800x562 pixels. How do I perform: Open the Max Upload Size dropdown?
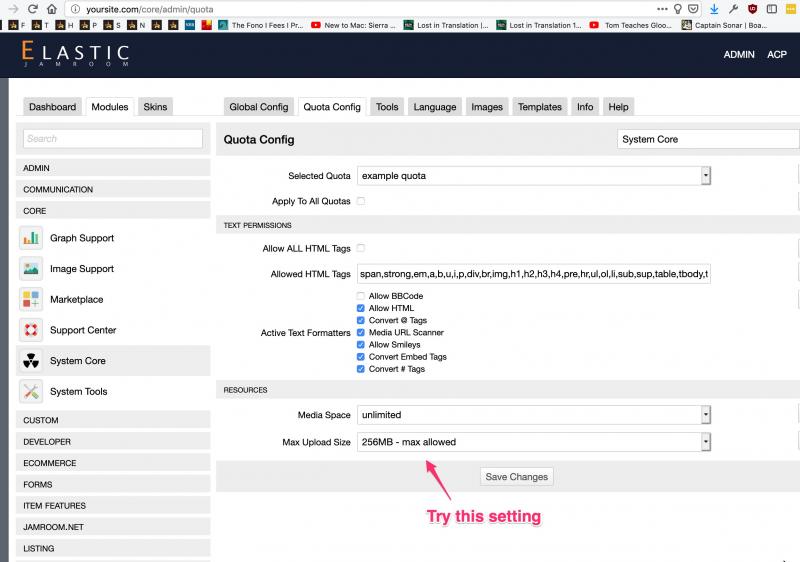(534, 441)
